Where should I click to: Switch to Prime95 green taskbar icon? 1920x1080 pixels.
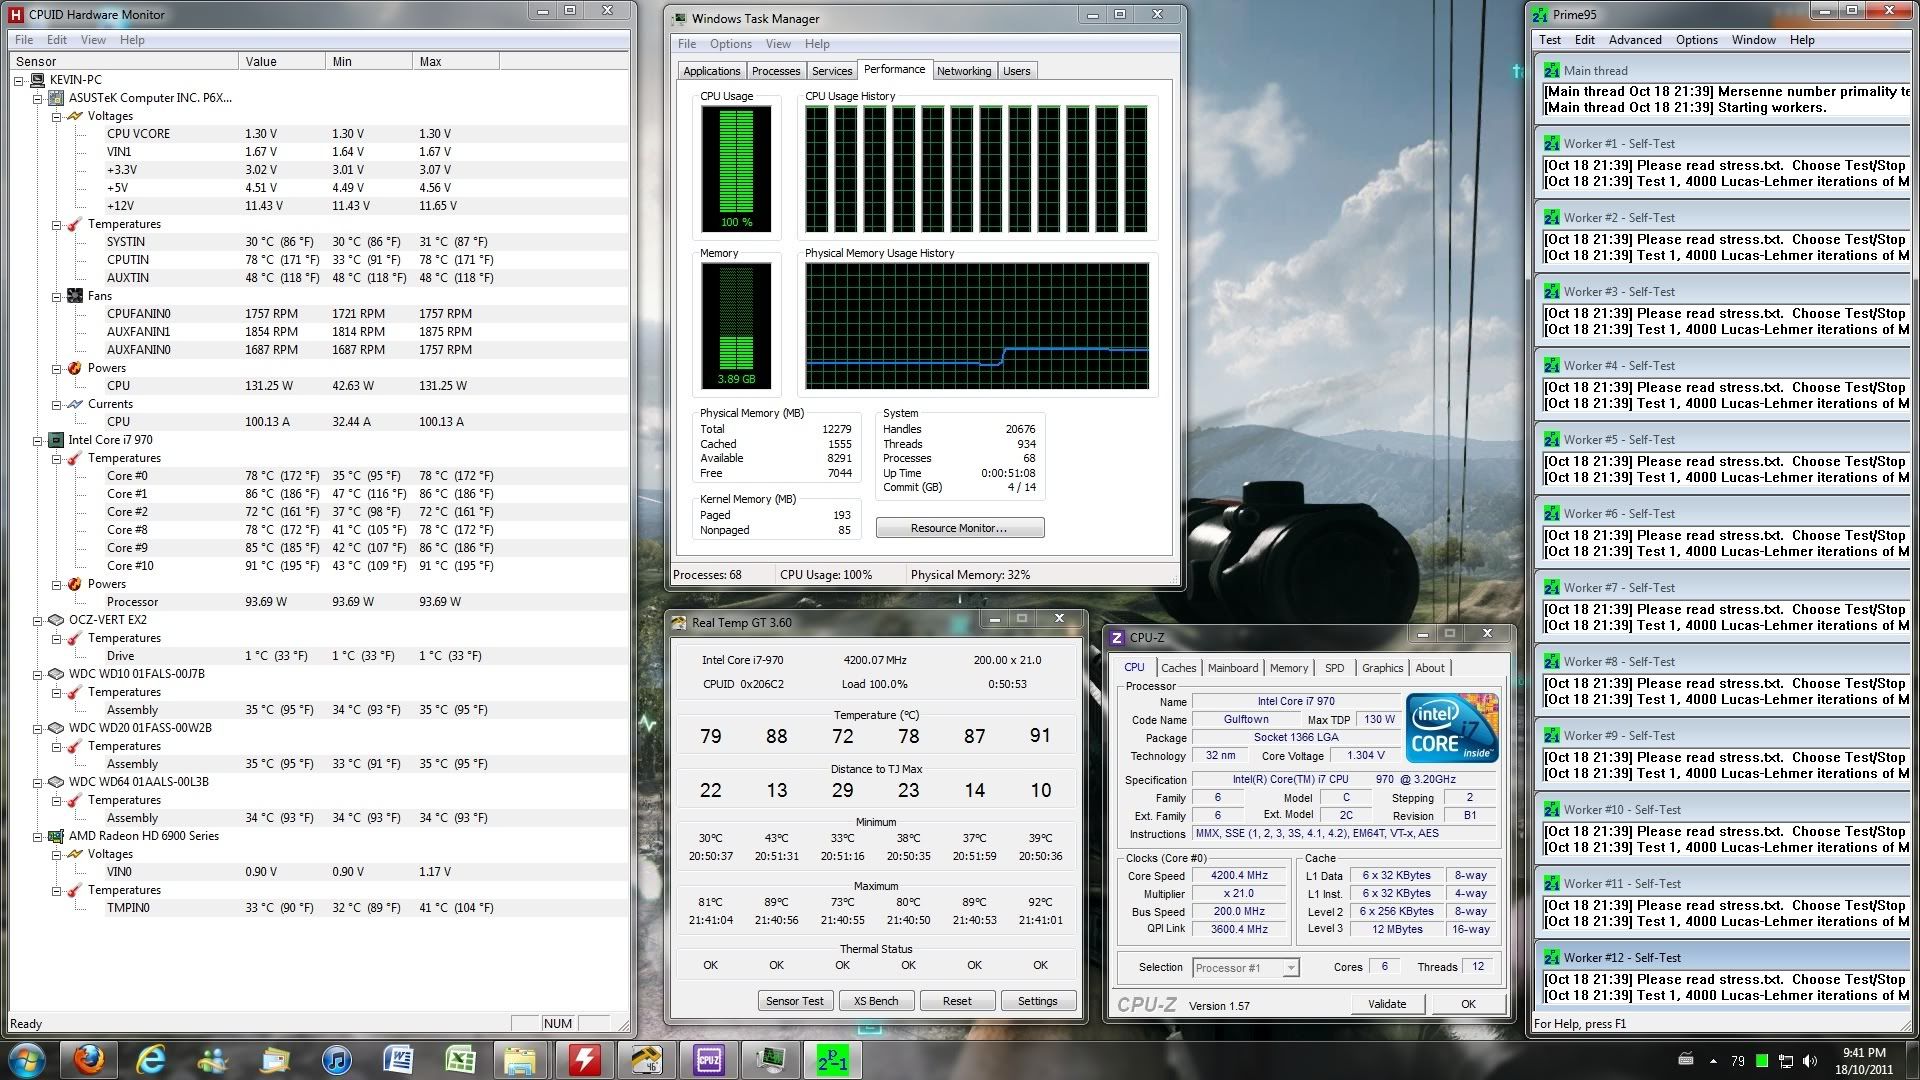click(832, 1059)
